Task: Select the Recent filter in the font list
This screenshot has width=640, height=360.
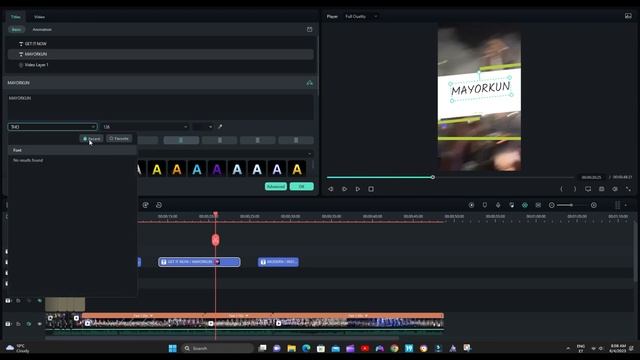Action: (91, 139)
